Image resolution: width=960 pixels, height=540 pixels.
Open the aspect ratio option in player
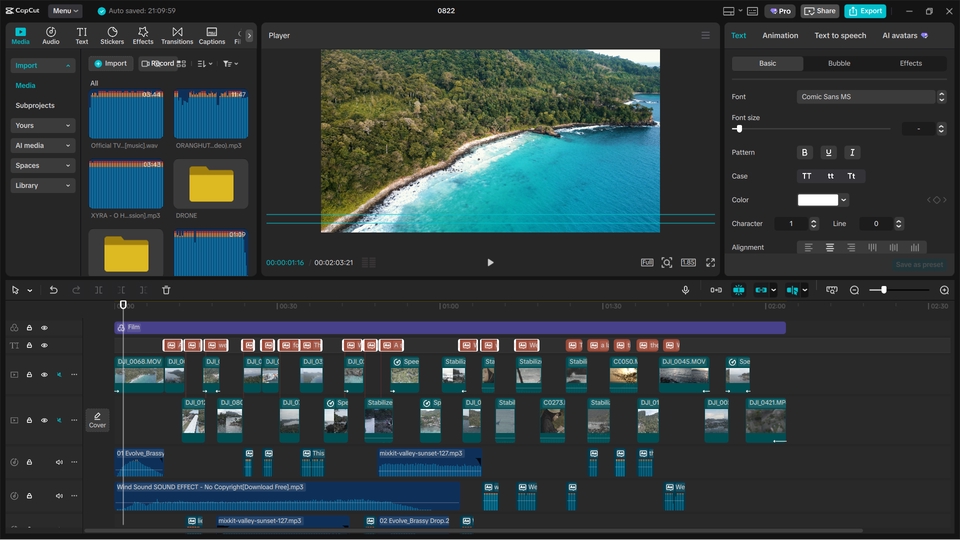click(x=688, y=263)
